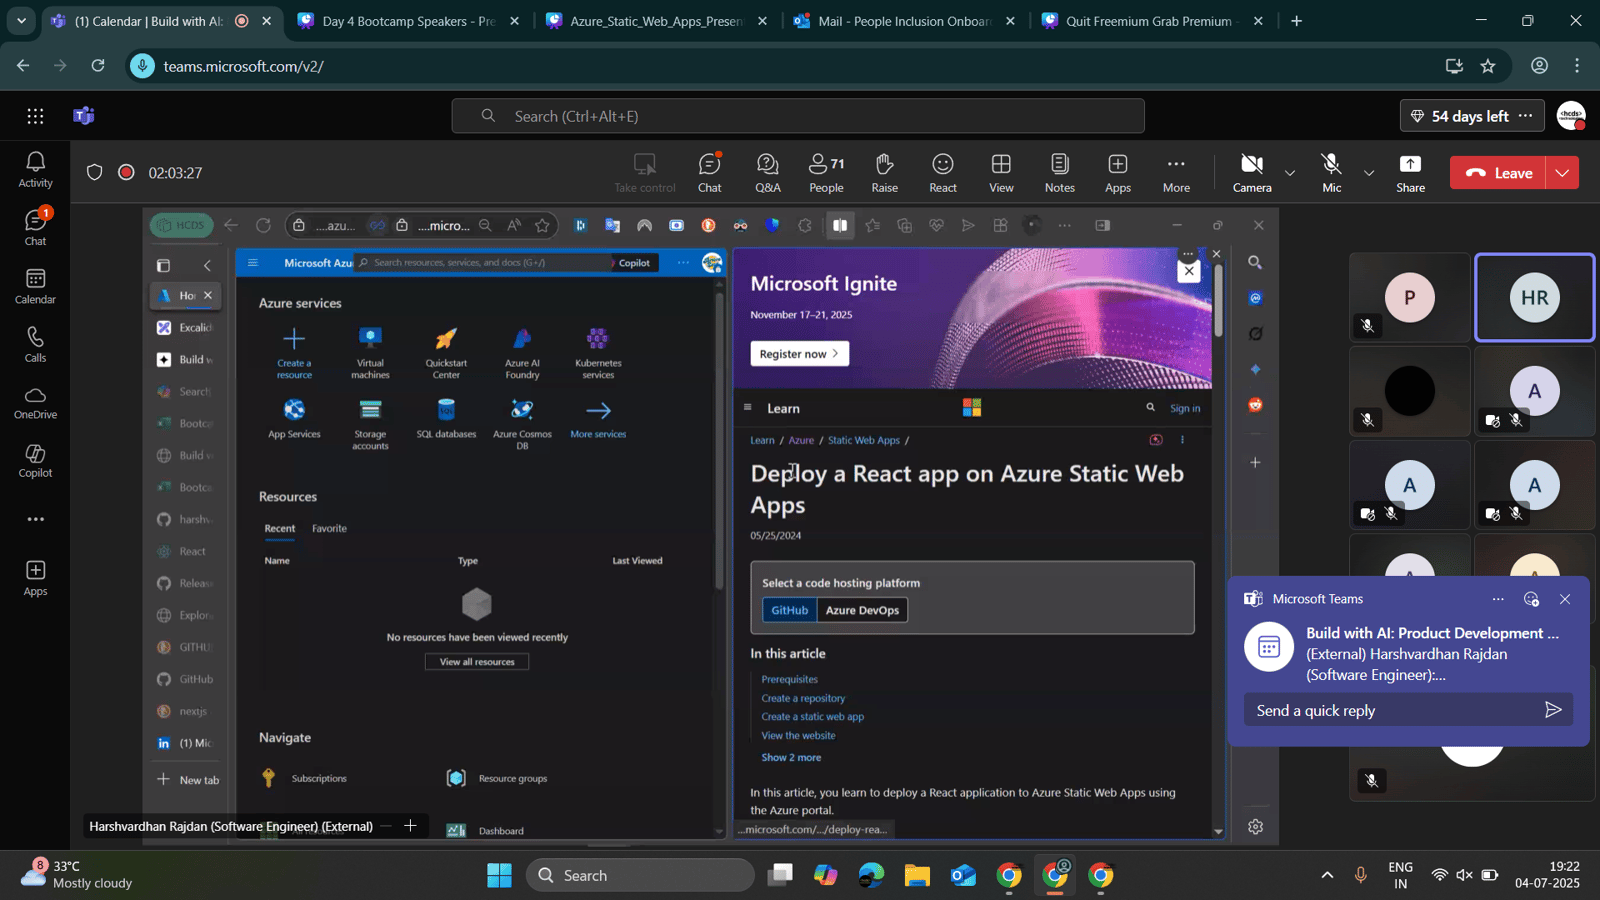This screenshot has height=900, width=1600.
Task: Open Apps in the Teams left rail
Action: point(35,578)
